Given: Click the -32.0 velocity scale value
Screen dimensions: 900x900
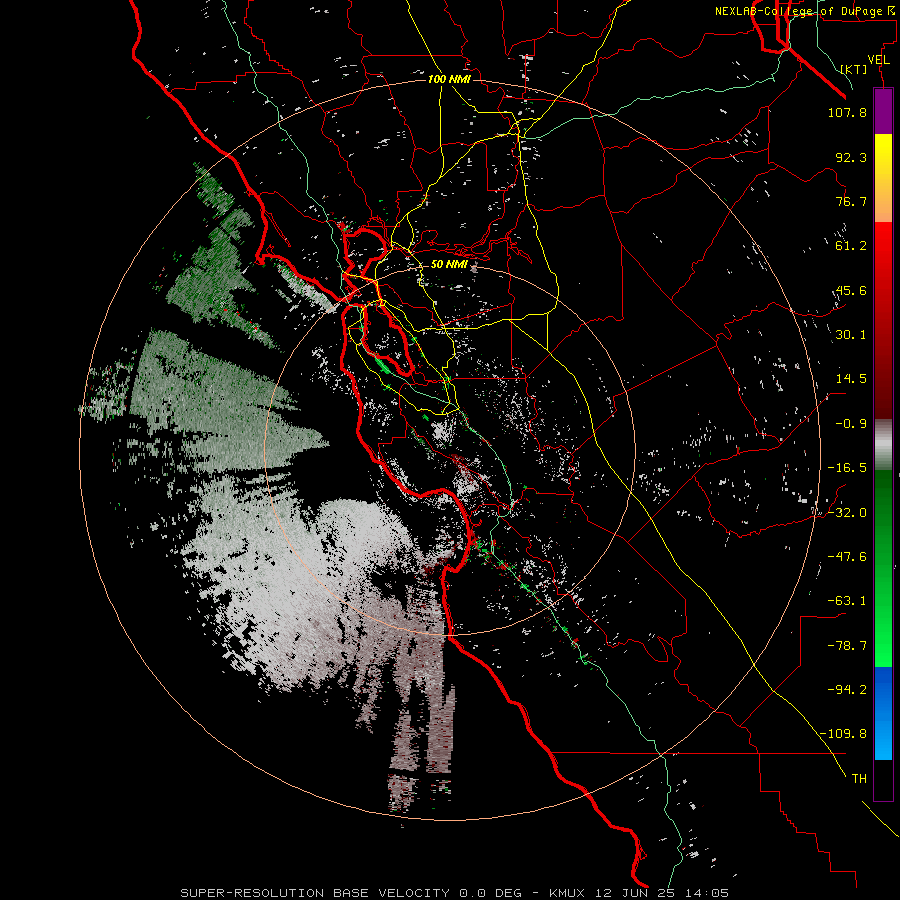Looking at the screenshot, I should tap(847, 513).
